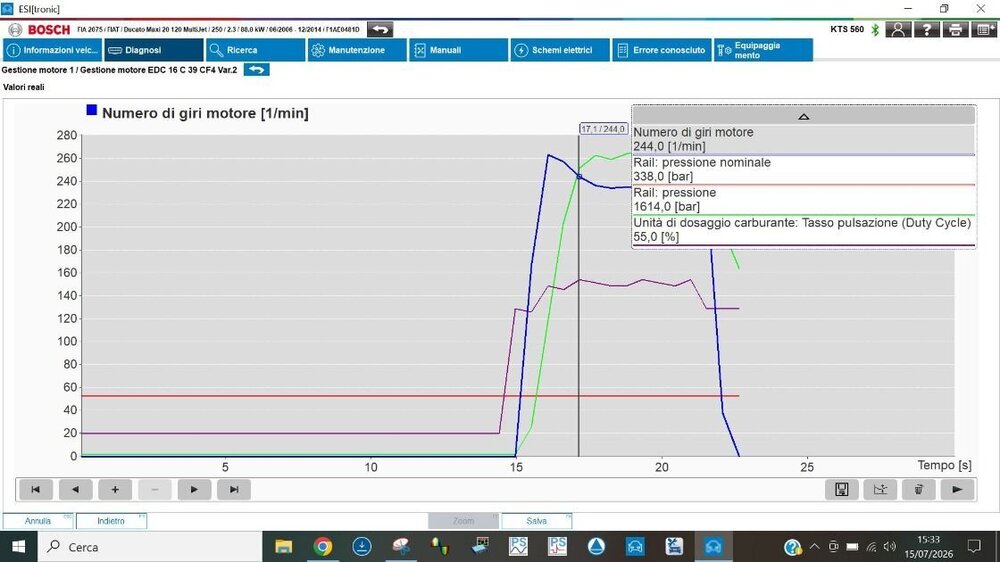Select the Duty Cycle 55,0 % legend entry
This screenshot has height=562, width=1000.
click(x=804, y=230)
